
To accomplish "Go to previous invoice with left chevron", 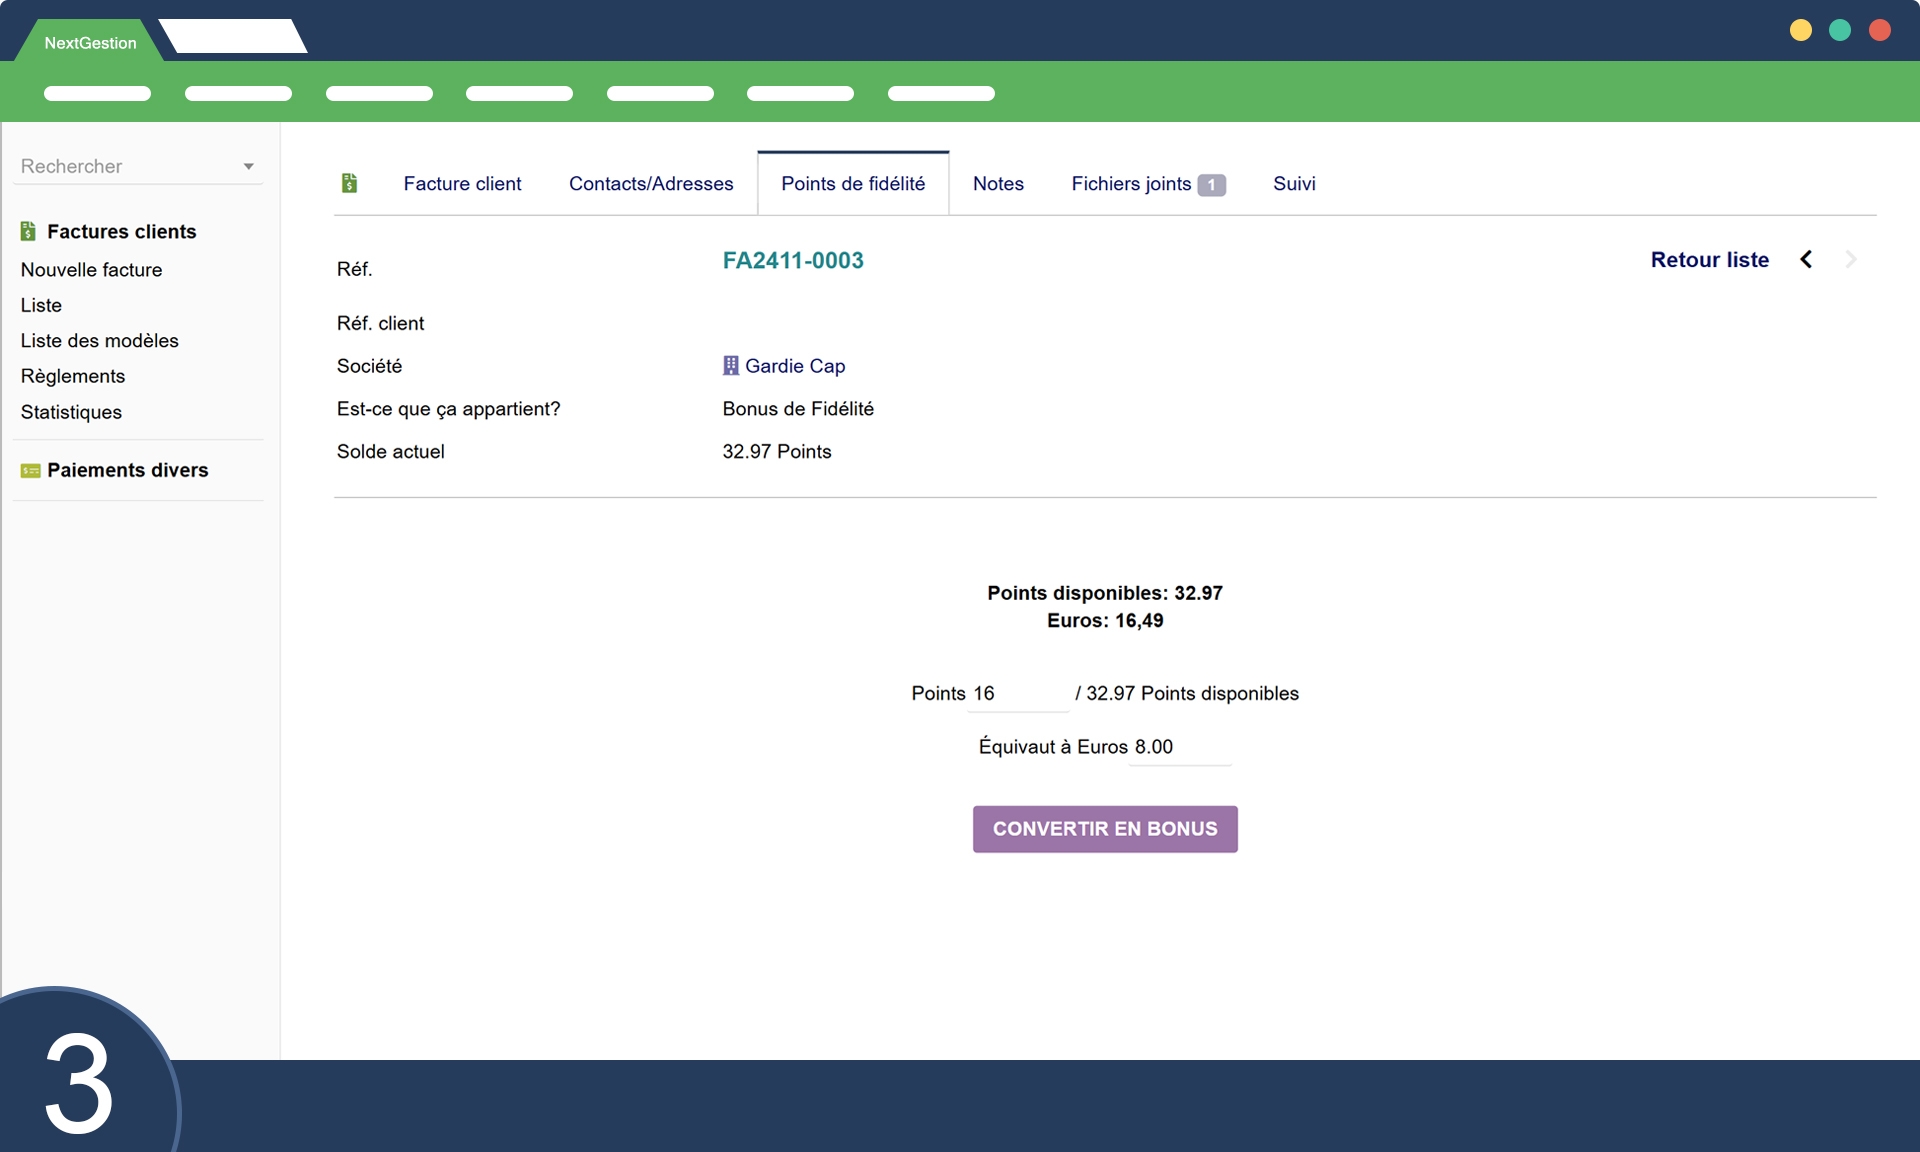I will click(1806, 260).
